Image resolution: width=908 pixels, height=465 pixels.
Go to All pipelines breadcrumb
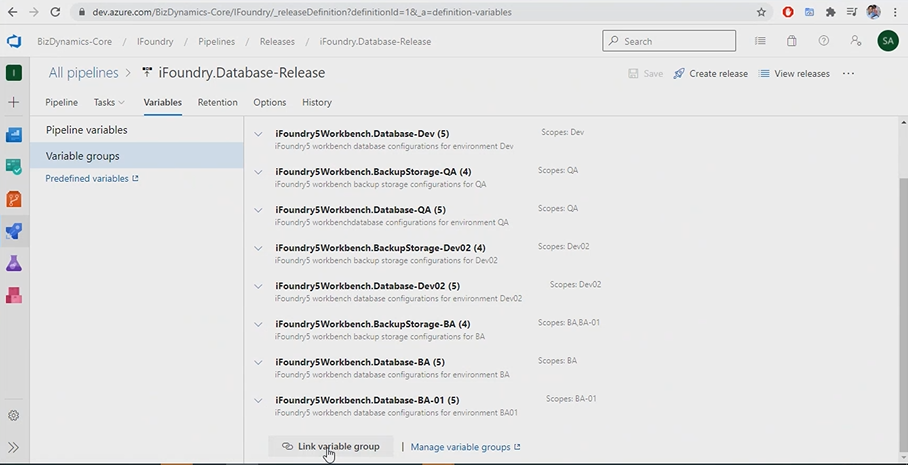(x=83, y=73)
